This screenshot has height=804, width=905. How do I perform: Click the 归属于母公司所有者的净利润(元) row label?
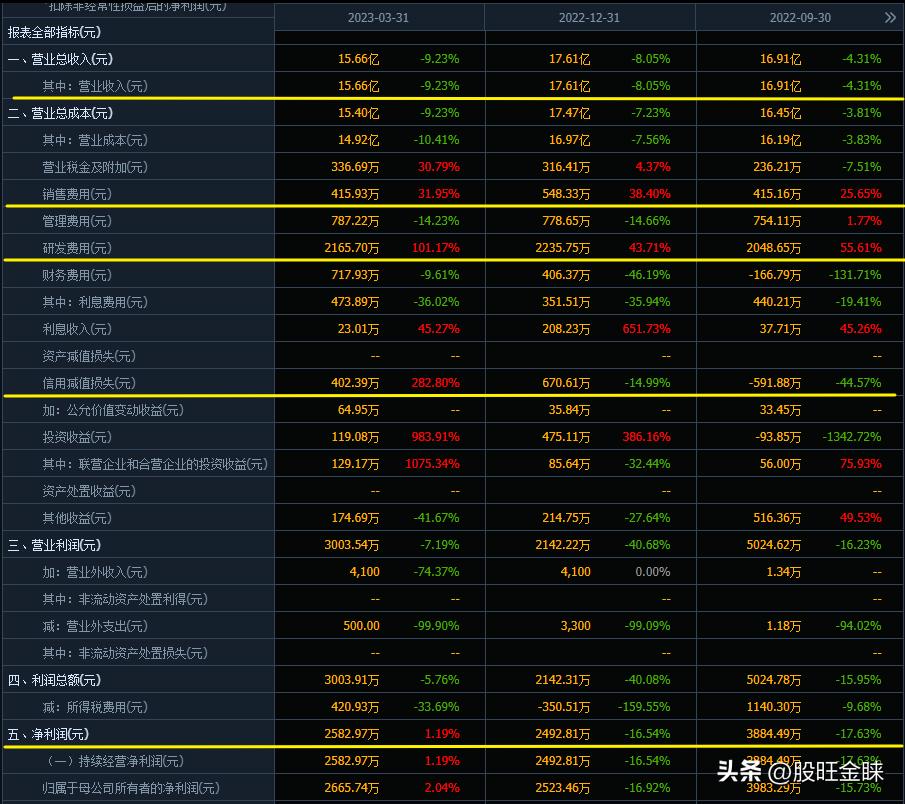pos(131,788)
